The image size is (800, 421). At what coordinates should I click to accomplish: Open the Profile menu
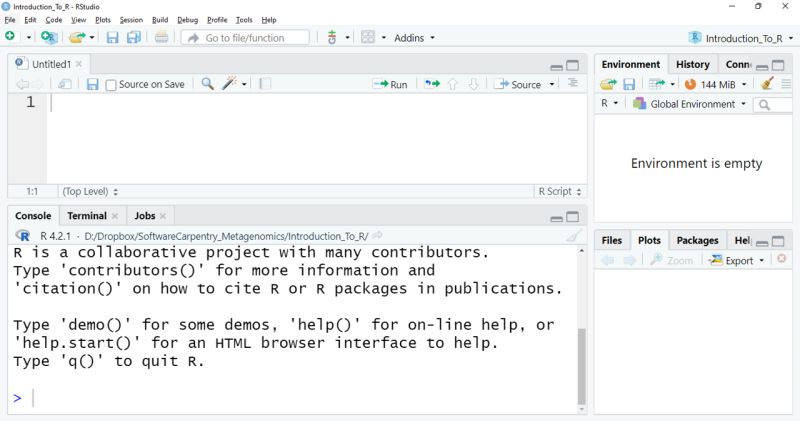point(217,20)
